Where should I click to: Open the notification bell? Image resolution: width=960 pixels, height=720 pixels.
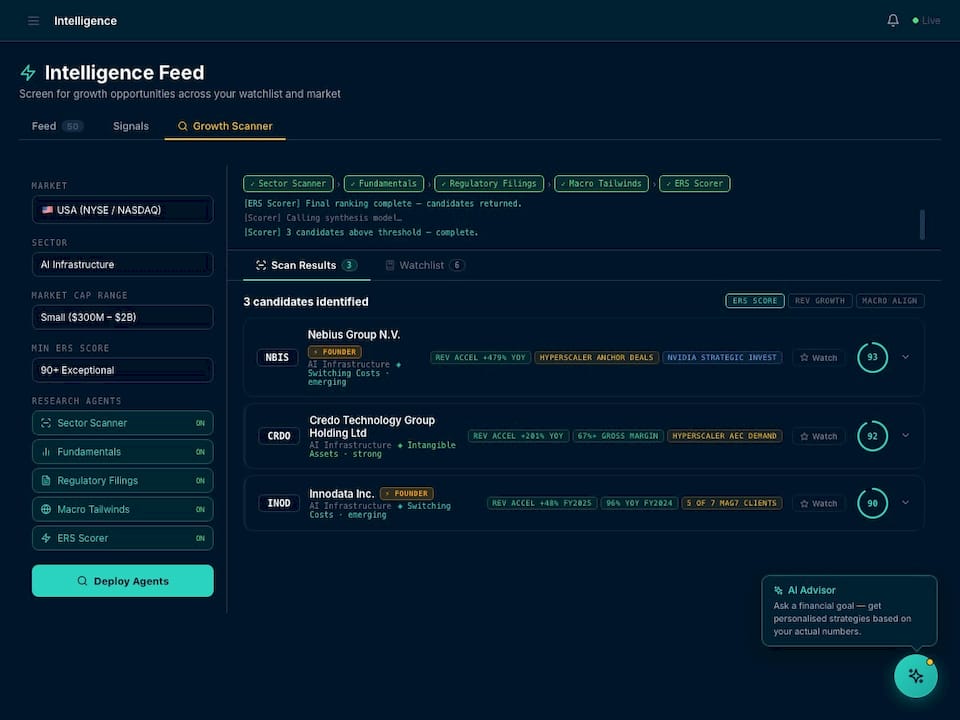[x=892, y=20]
